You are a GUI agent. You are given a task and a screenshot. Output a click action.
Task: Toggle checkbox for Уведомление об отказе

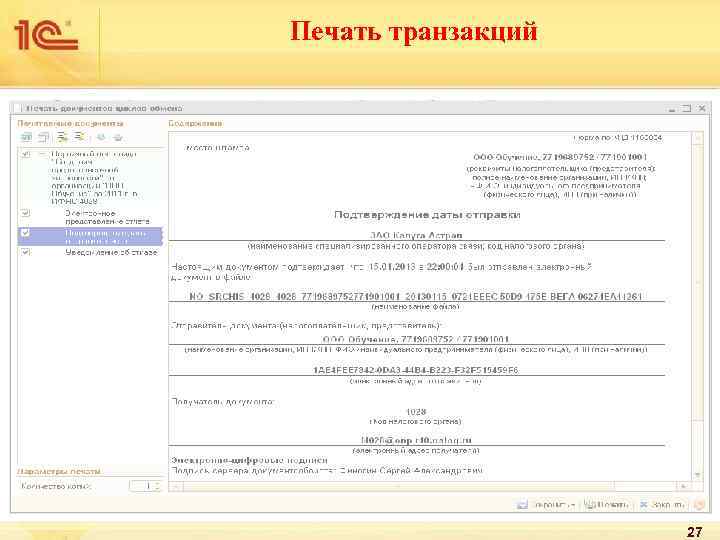[26, 252]
